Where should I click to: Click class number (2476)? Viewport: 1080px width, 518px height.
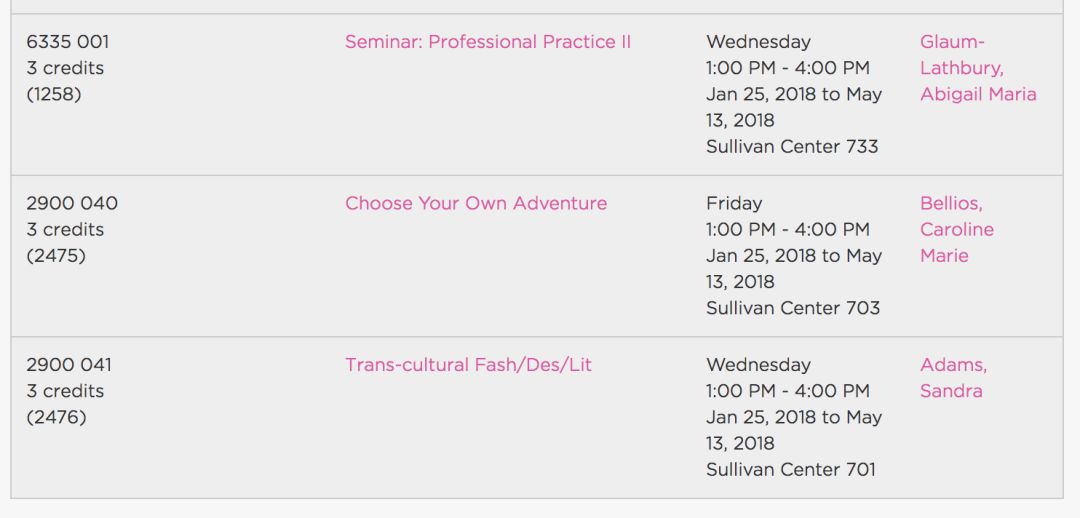(56, 417)
